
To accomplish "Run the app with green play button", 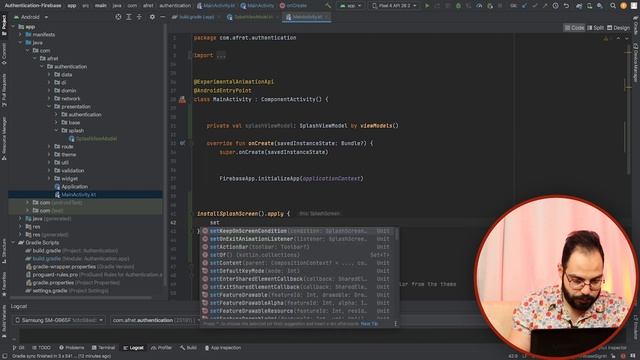I will click(x=427, y=6).
